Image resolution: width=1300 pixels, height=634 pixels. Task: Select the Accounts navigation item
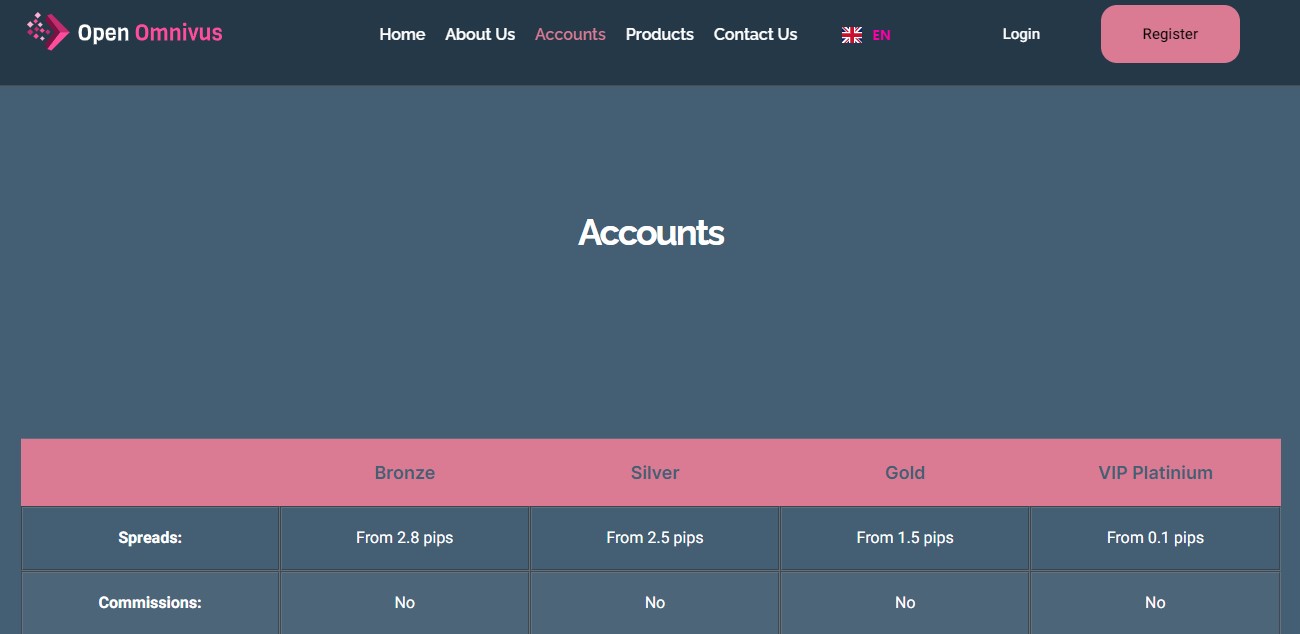[570, 34]
